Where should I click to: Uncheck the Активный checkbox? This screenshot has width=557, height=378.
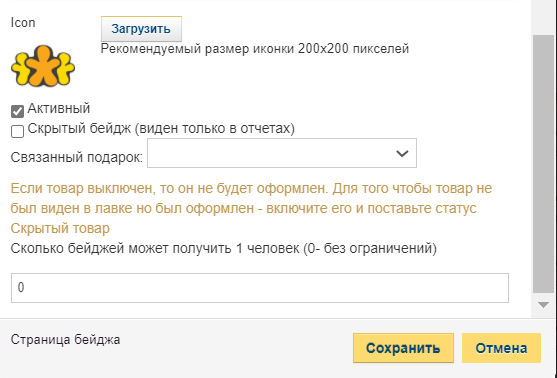(17, 111)
